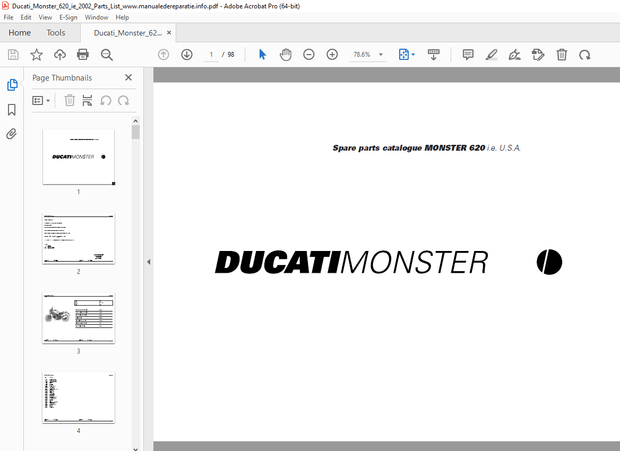Go to previous page arrow
The image size is (620, 451).
[x=163, y=55]
